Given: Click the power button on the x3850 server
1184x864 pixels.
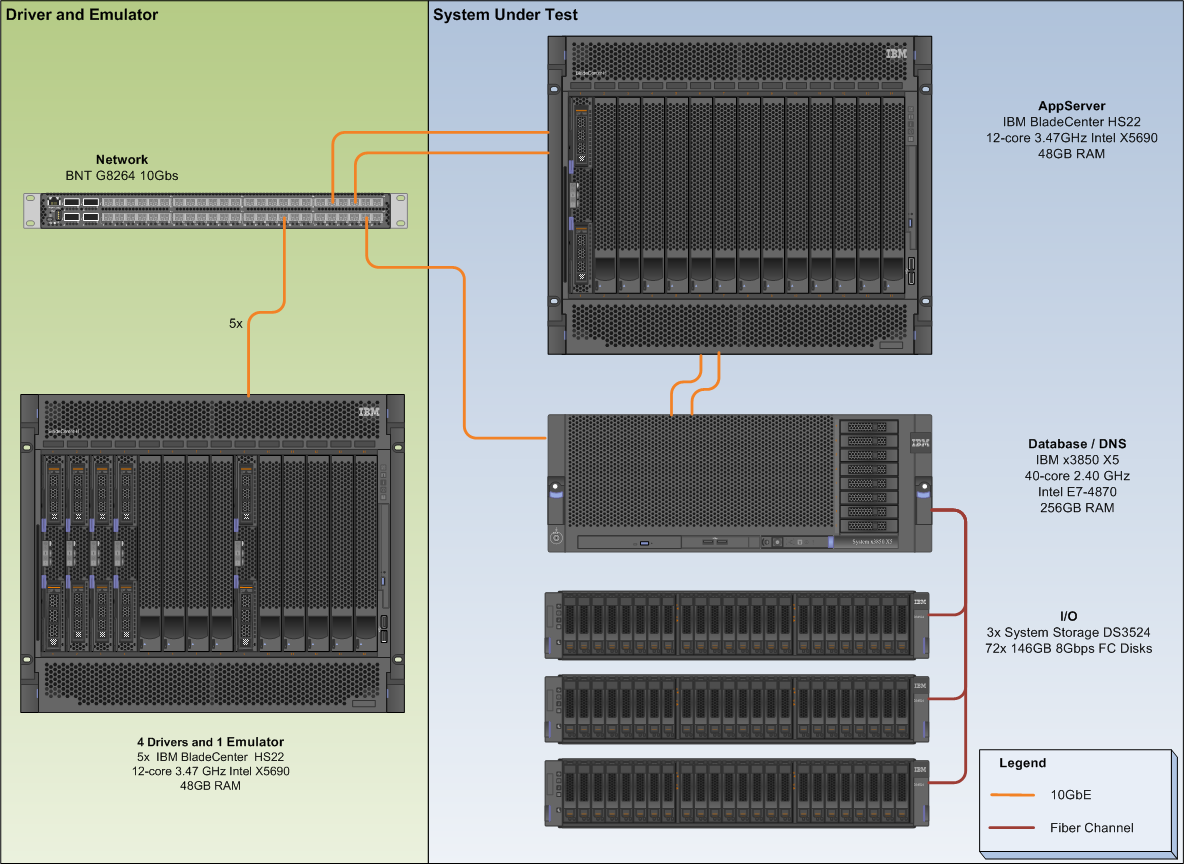Looking at the screenshot, I should (556, 538).
